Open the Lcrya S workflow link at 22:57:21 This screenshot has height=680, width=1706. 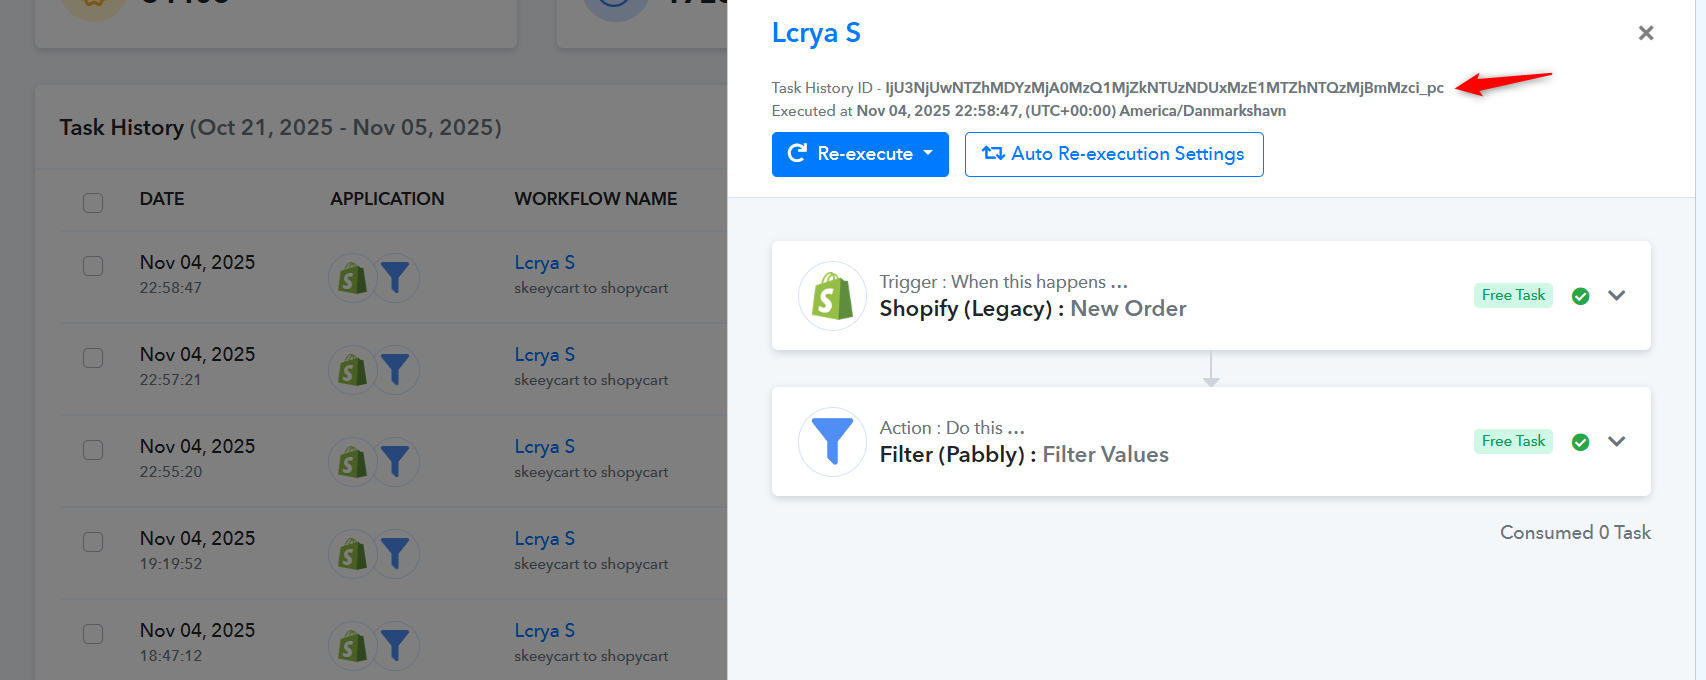[x=544, y=355]
